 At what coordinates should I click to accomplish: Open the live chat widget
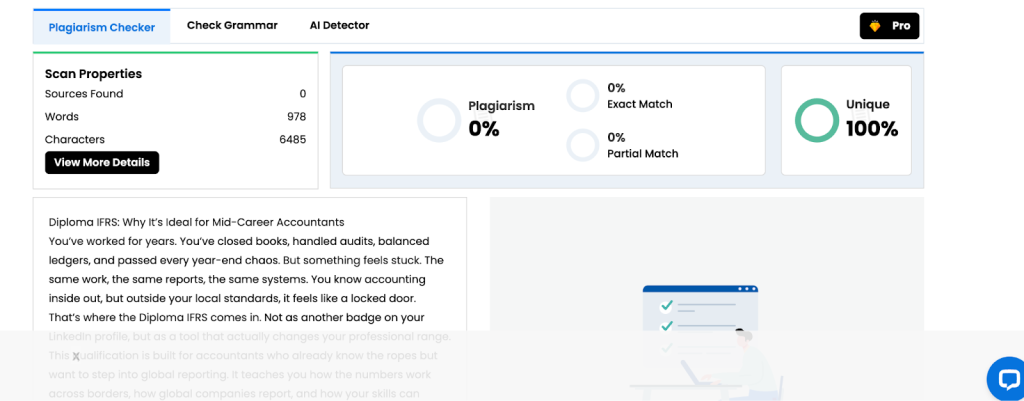pos(1005,378)
